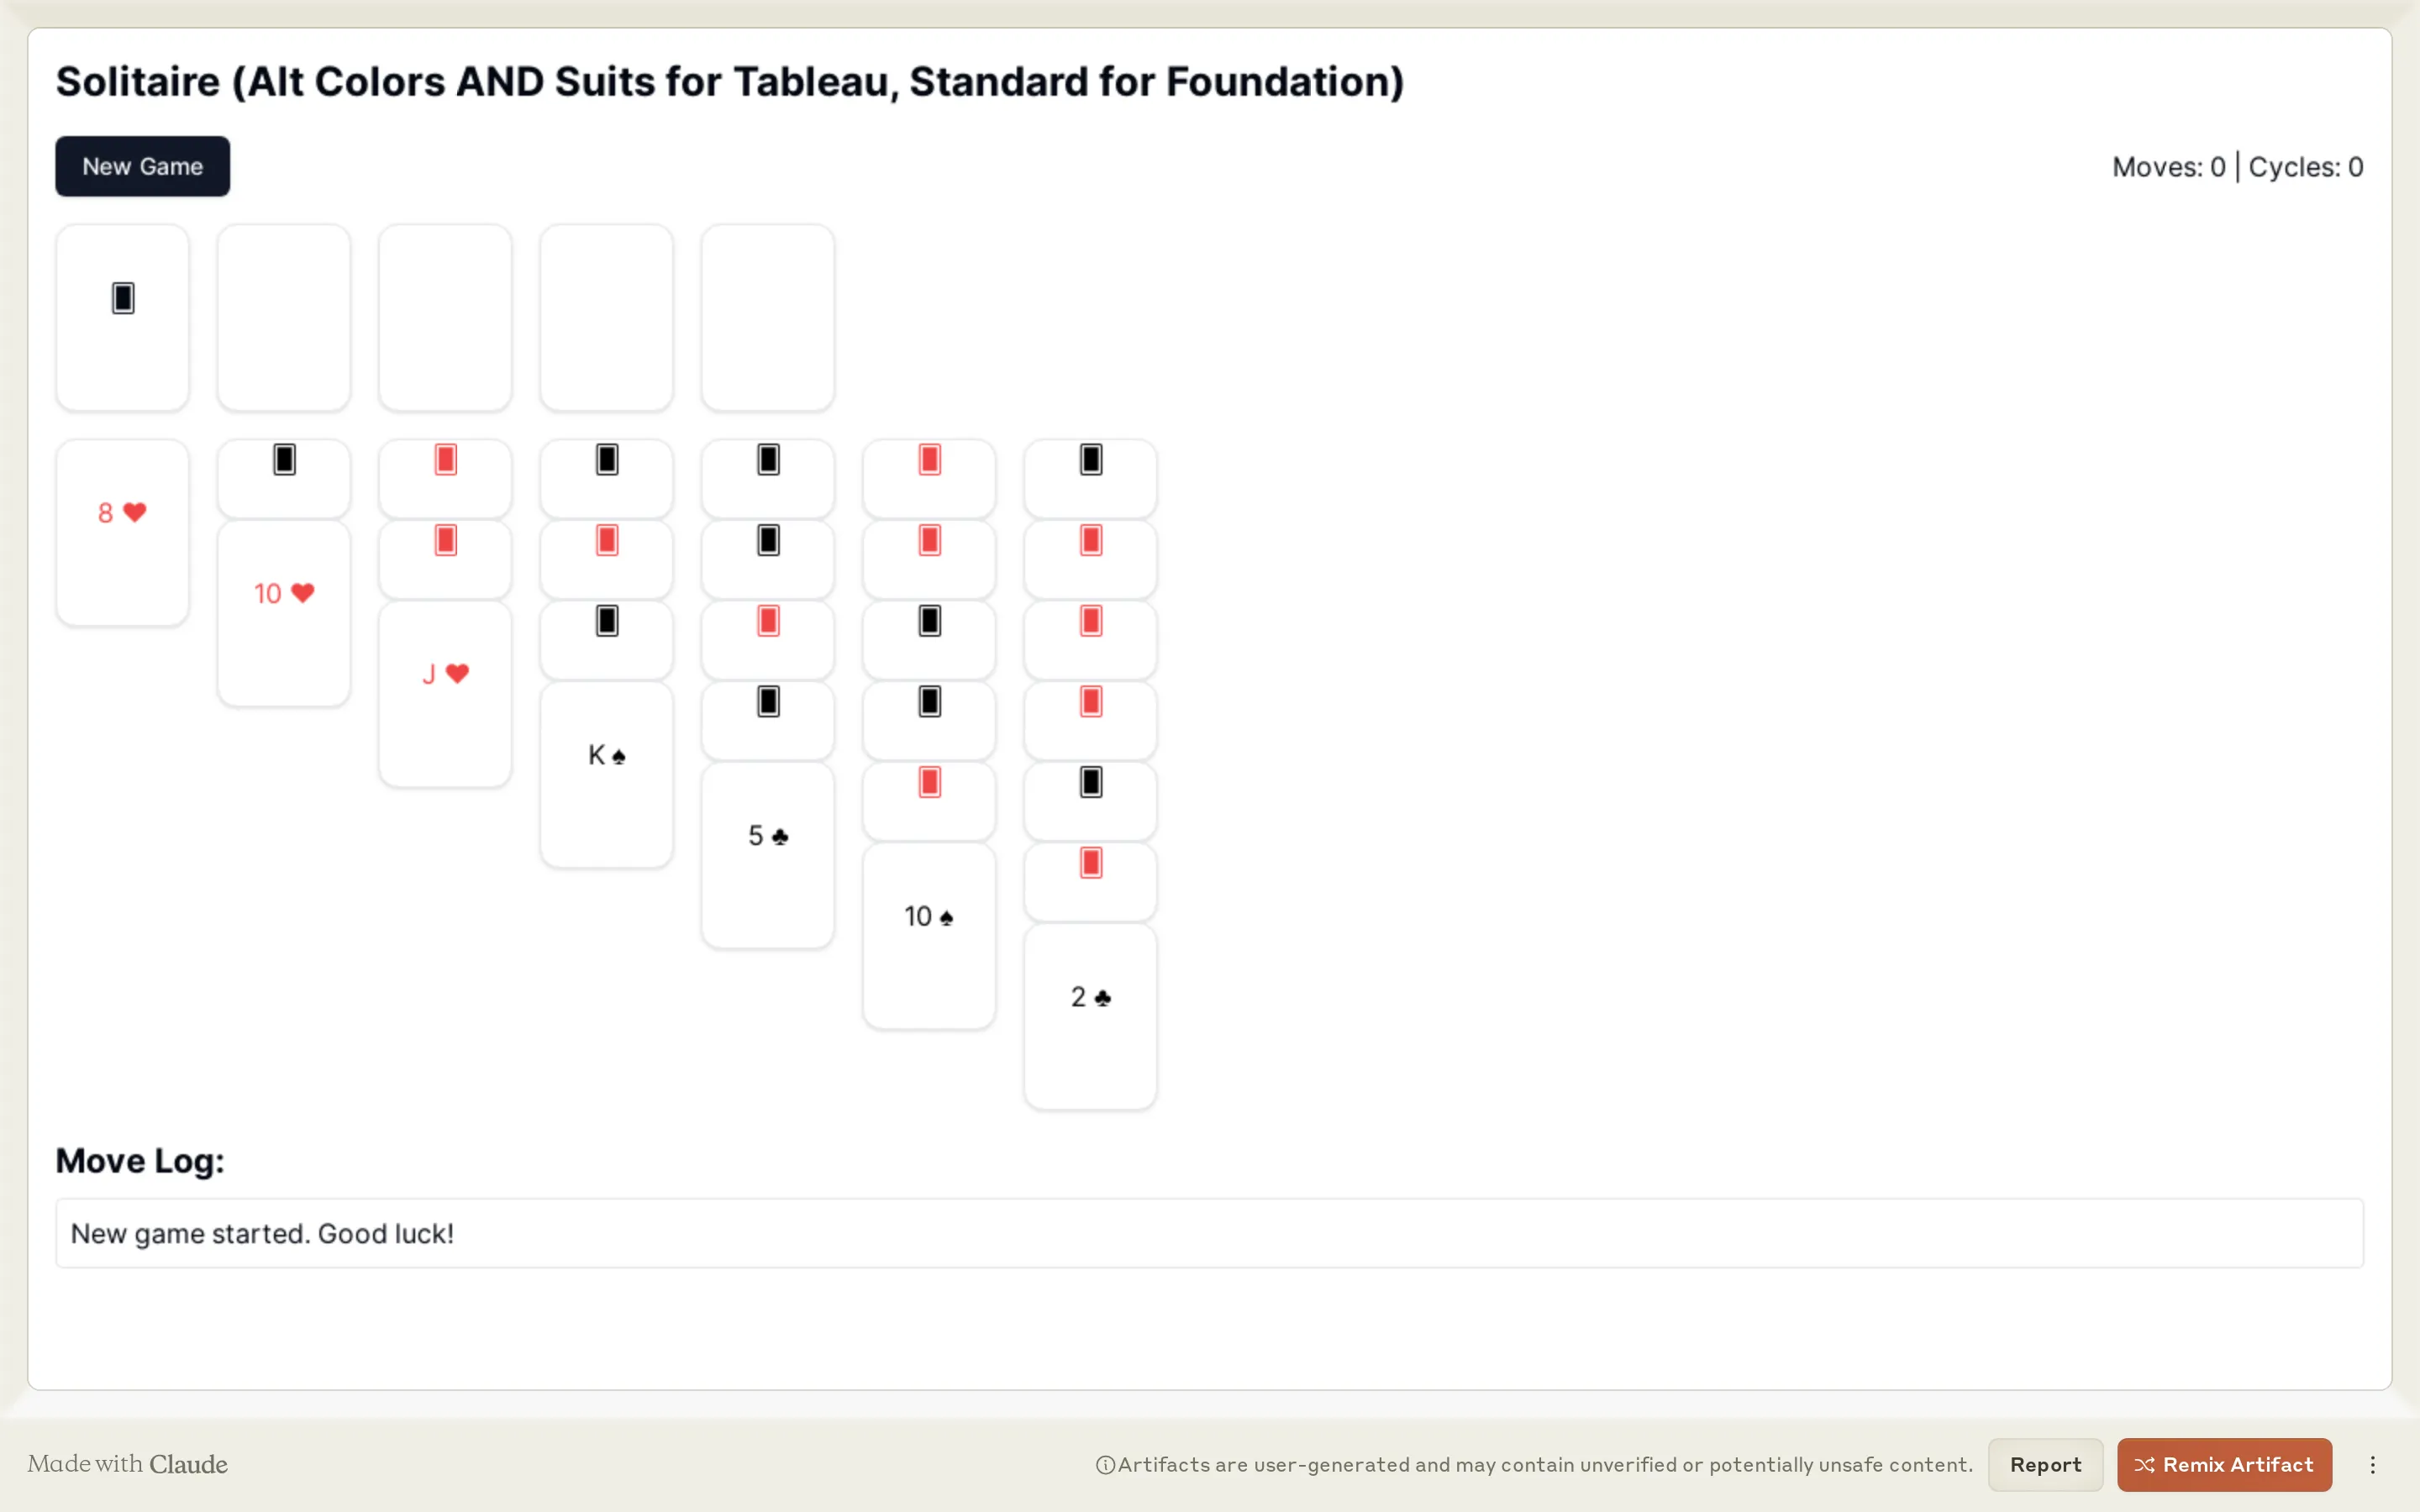
Task: Click the fourth empty foundation slot
Action: 766,317
